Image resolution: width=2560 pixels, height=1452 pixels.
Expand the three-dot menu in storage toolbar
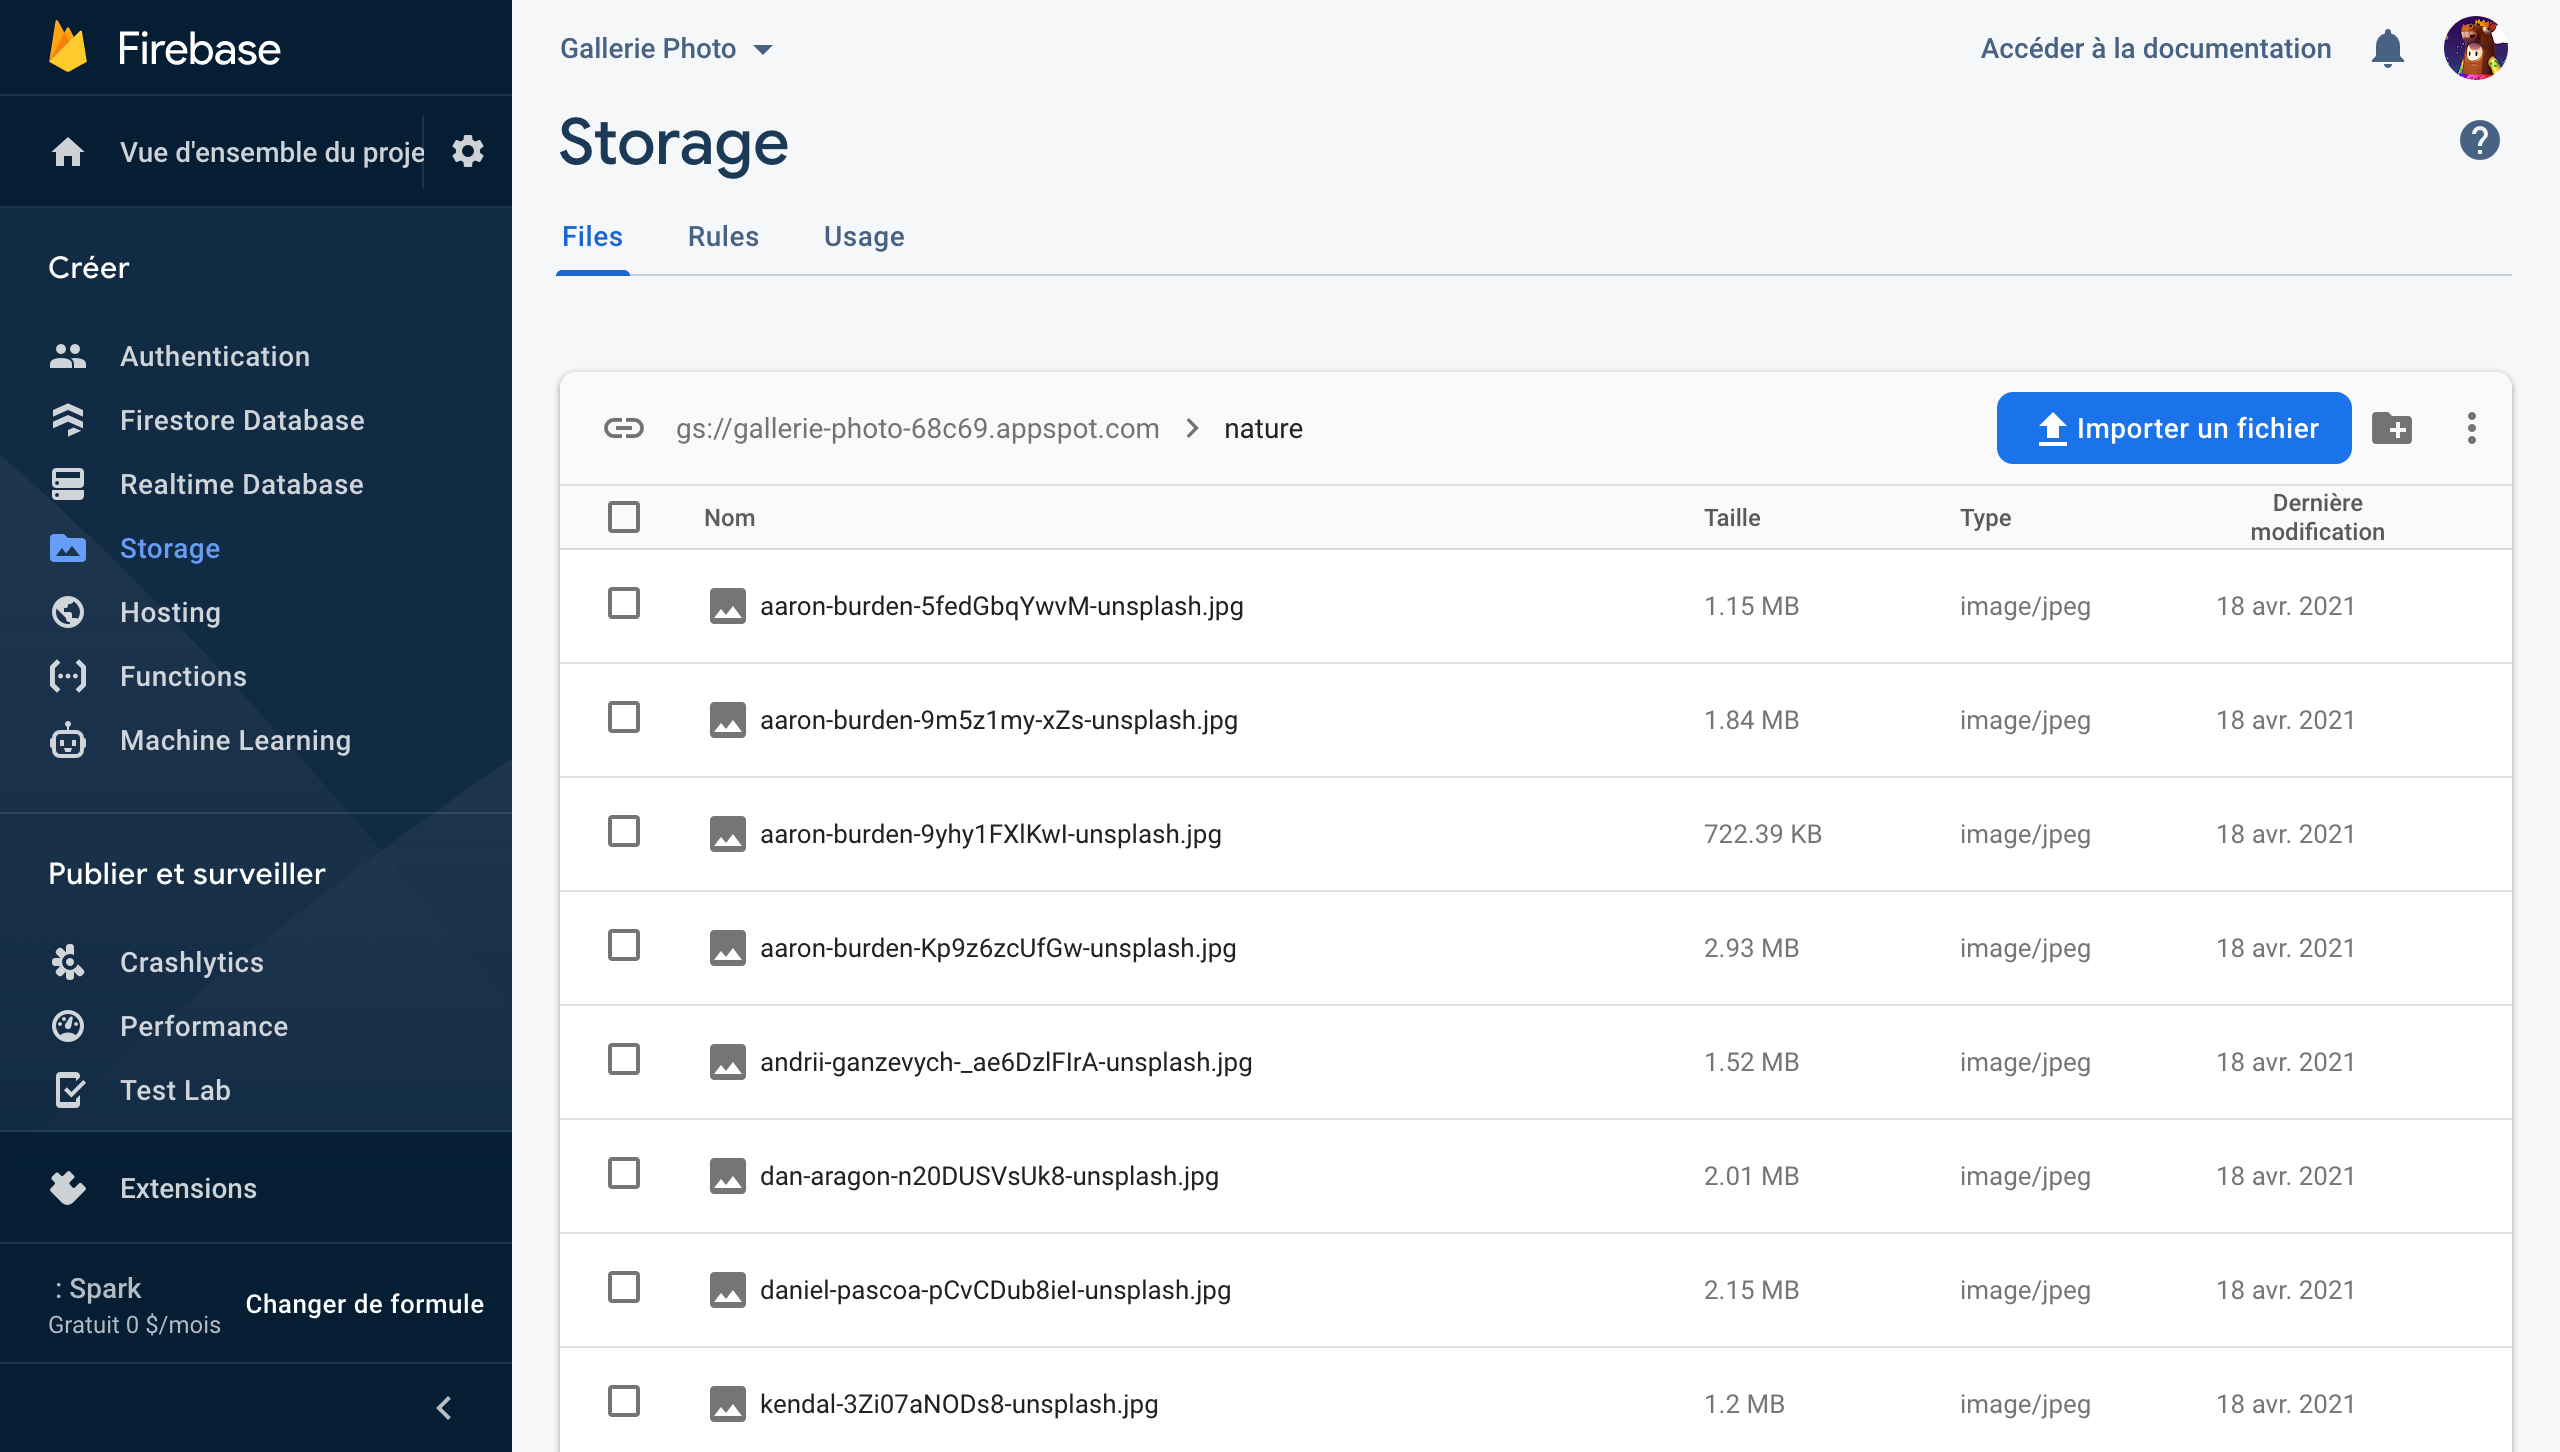pos(2472,427)
